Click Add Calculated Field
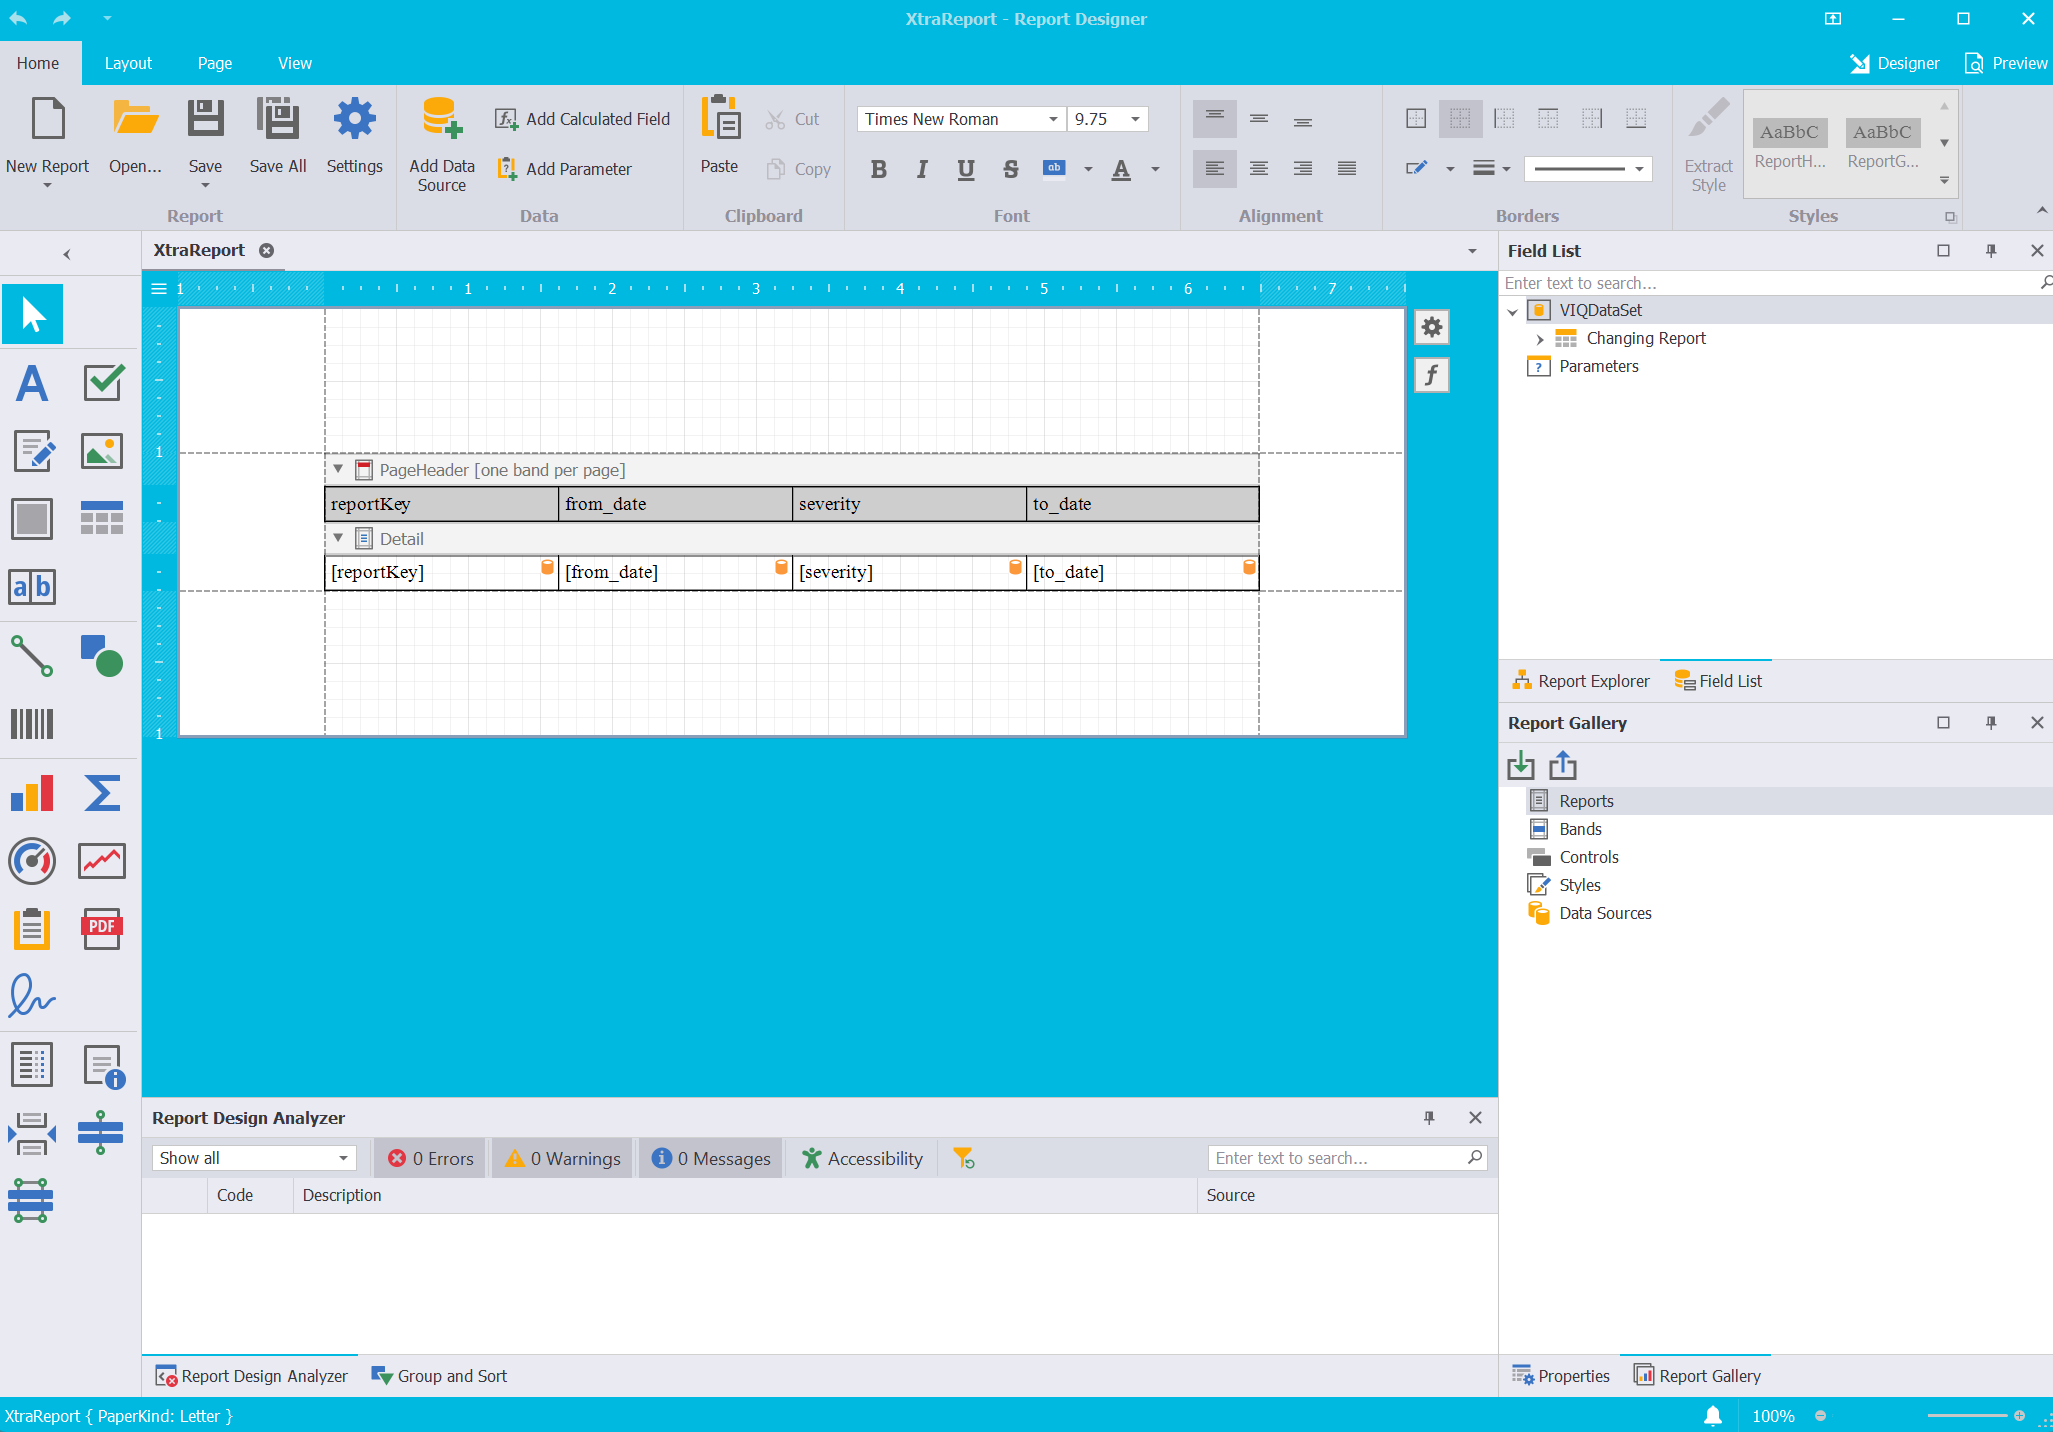Viewport: 2053px width, 1432px height. click(x=583, y=119)
